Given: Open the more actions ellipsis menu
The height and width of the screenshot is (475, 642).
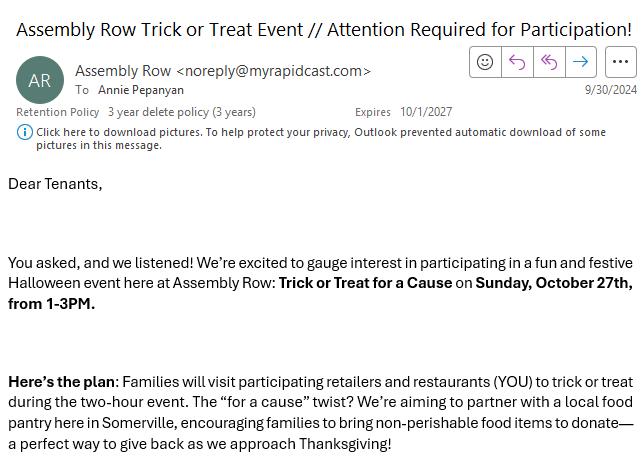Looking at the screenshot, I should pyautogui.click(x=620, y=62).
